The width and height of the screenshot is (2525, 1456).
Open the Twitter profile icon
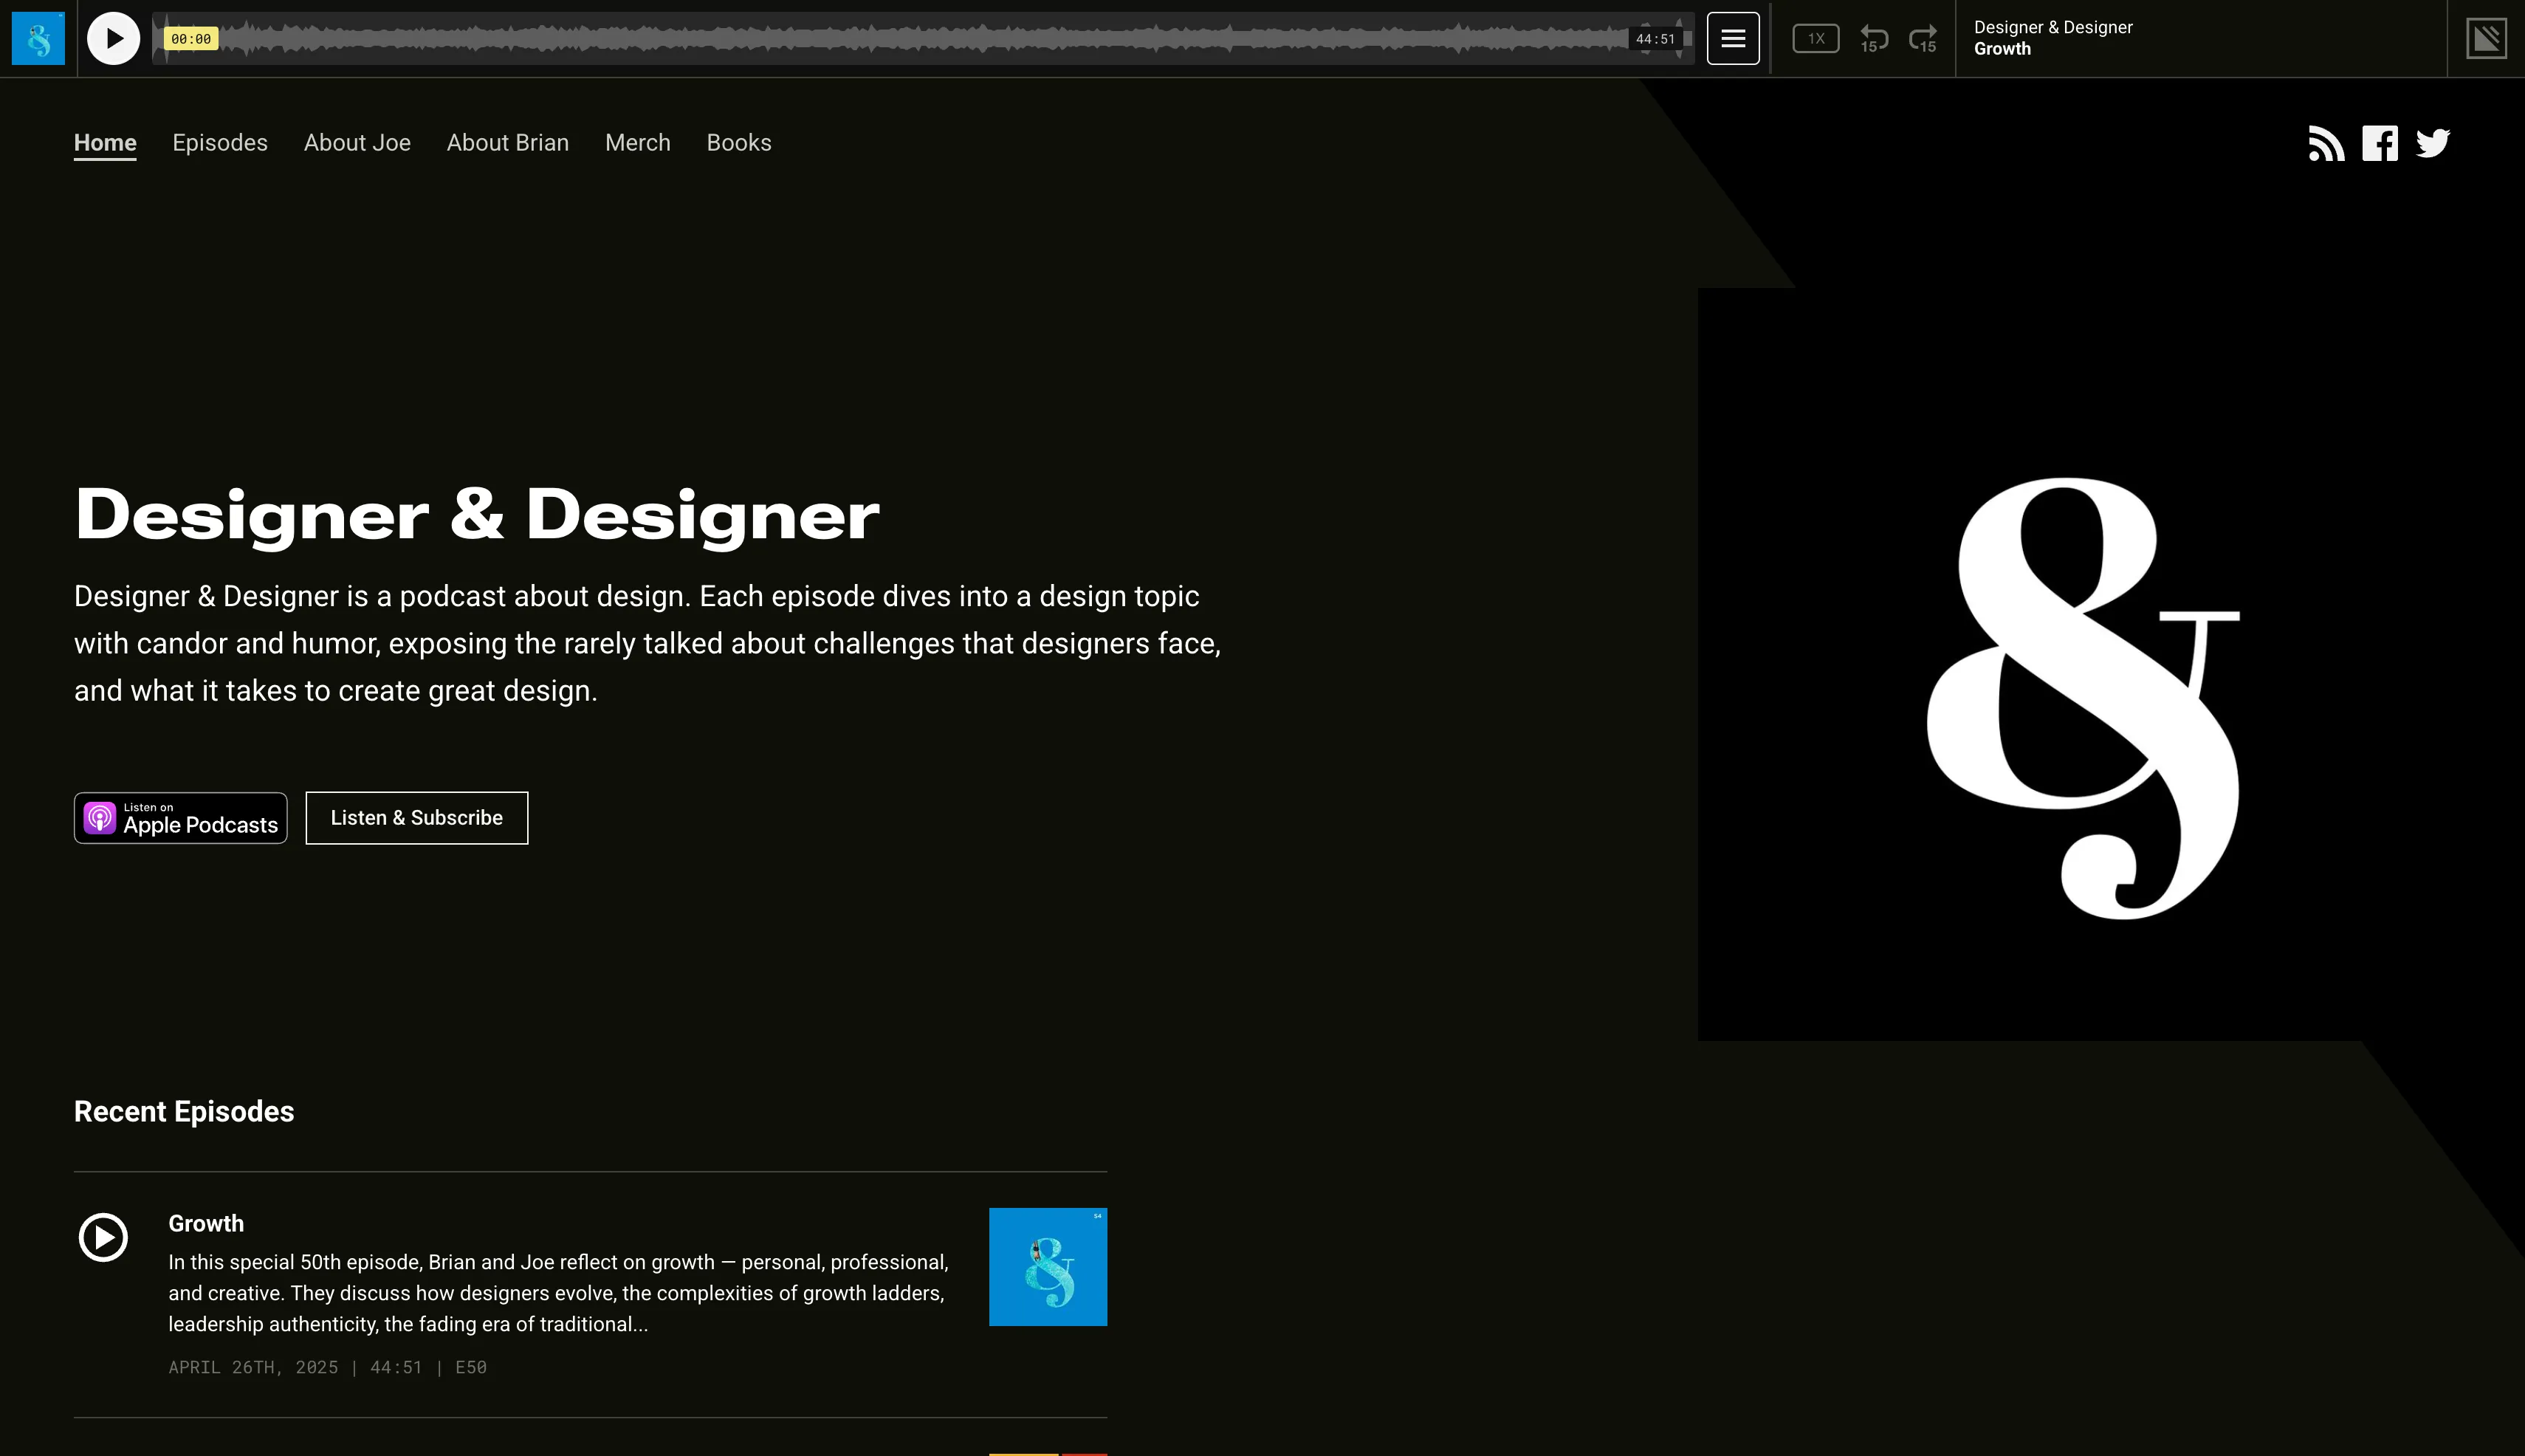pyautogui.click(x=2432, y=143)
